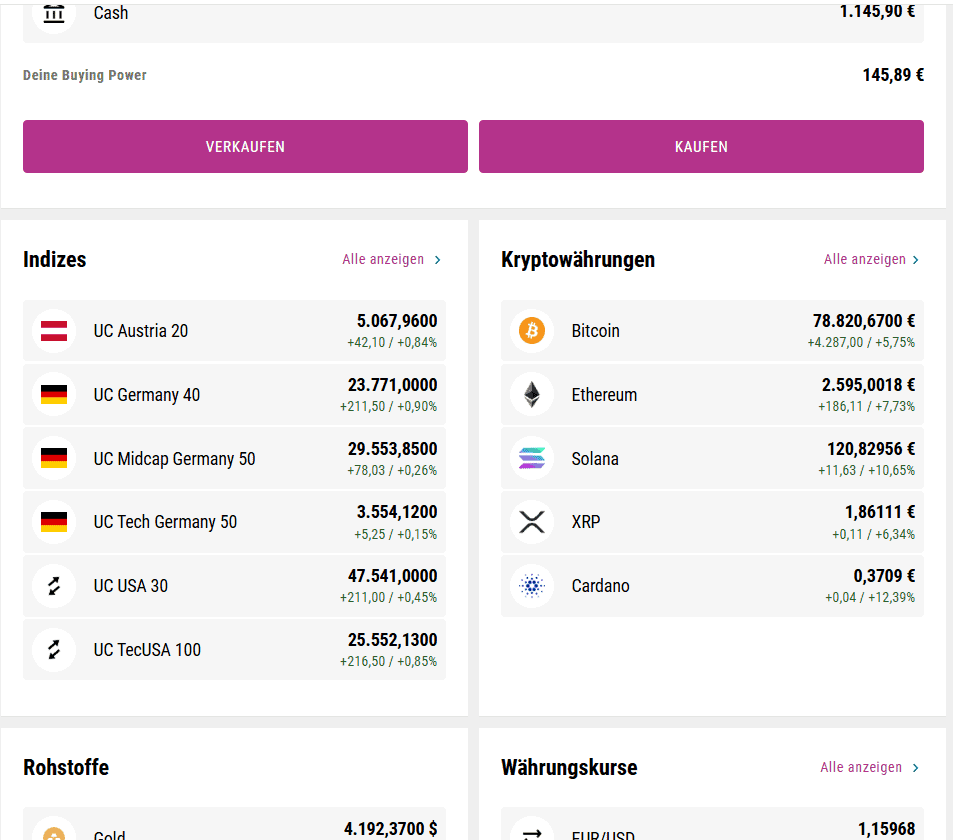Click the UC Germany 40 flag icon
953x840 pixels.
(x=54, y=395)
